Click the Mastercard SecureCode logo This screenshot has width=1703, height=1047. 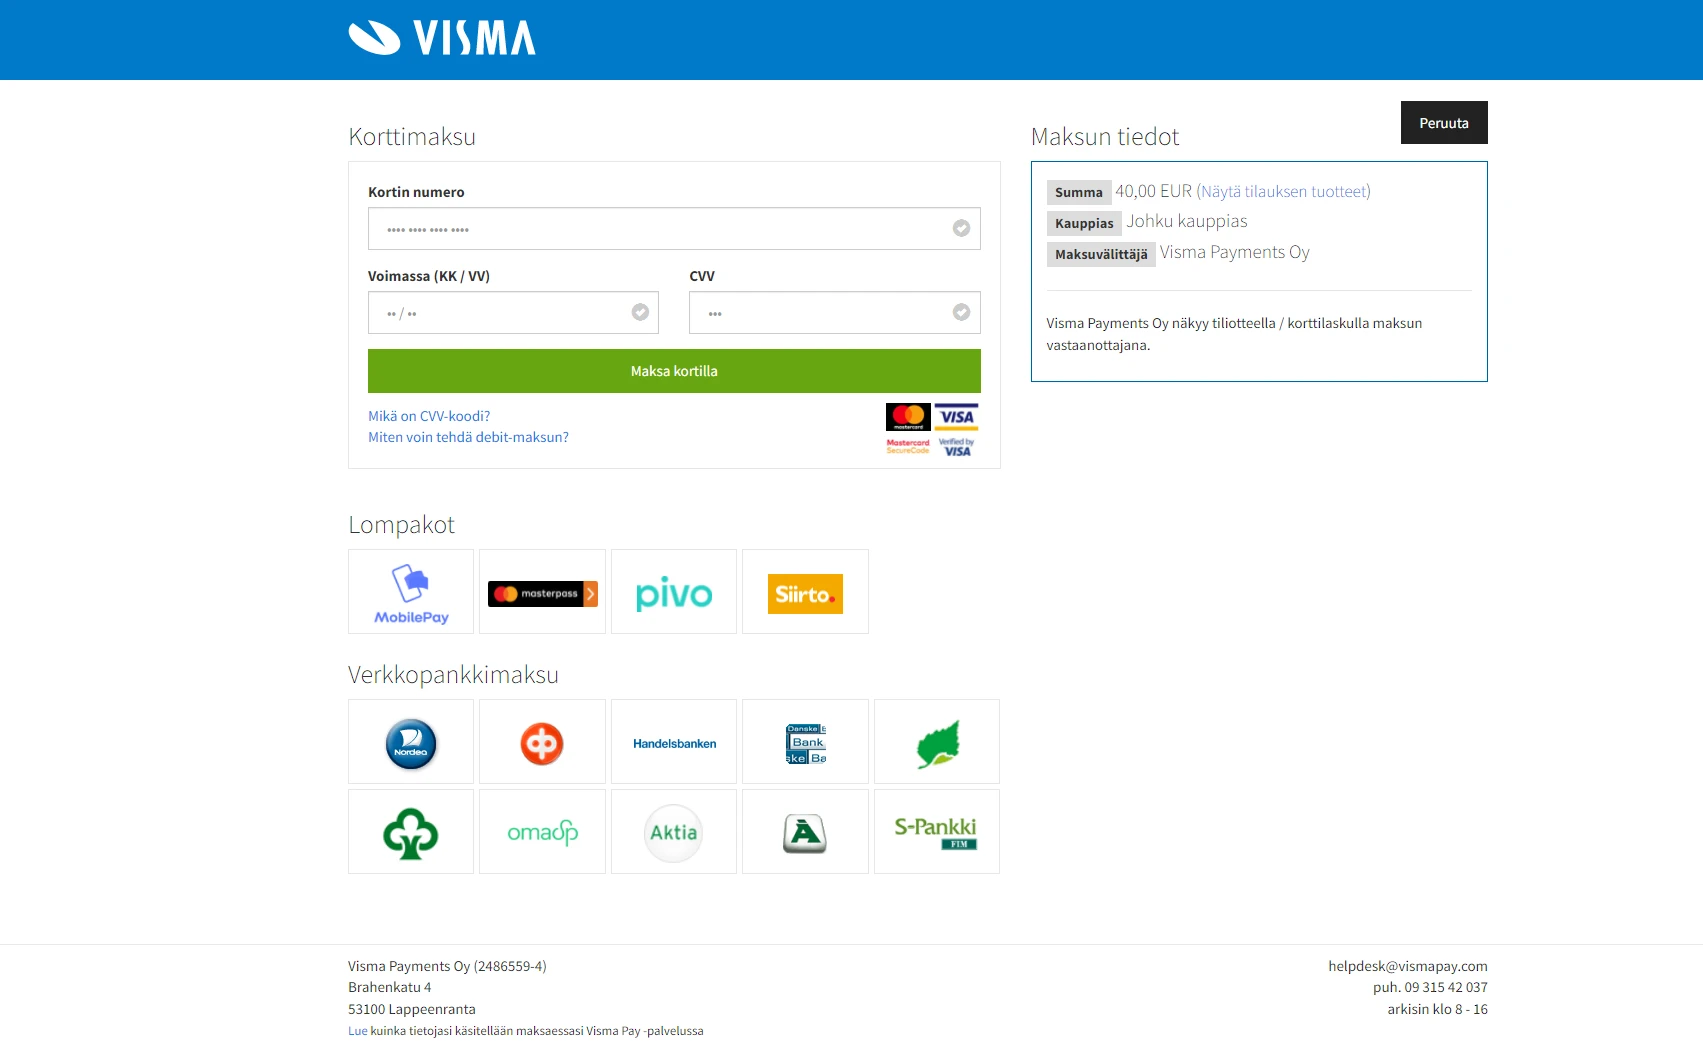(x=908, y=446)
